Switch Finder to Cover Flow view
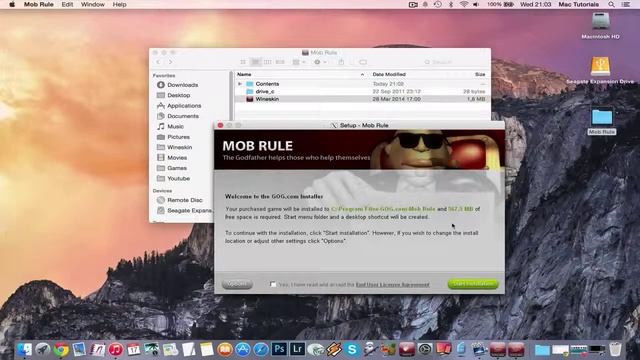640x360 pixels. click(280, 62)
